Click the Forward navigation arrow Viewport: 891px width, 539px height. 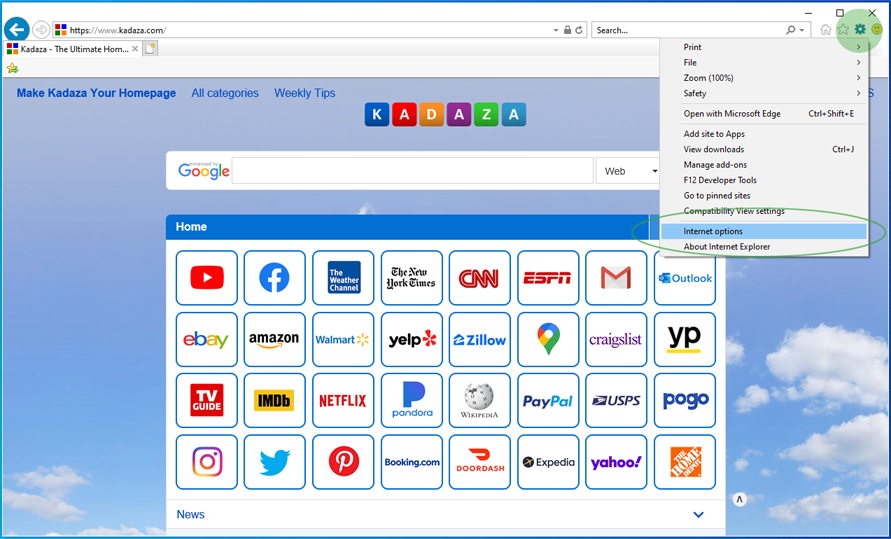[41, 30]
